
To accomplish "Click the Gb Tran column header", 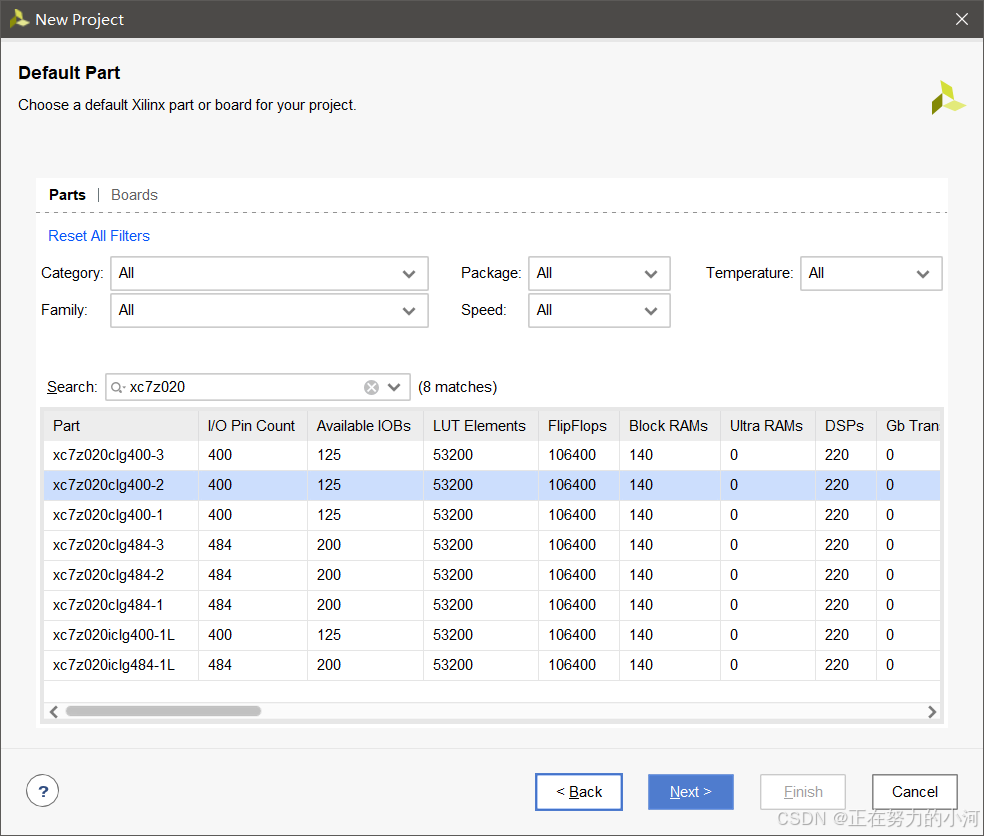I will tap(909, 426).
